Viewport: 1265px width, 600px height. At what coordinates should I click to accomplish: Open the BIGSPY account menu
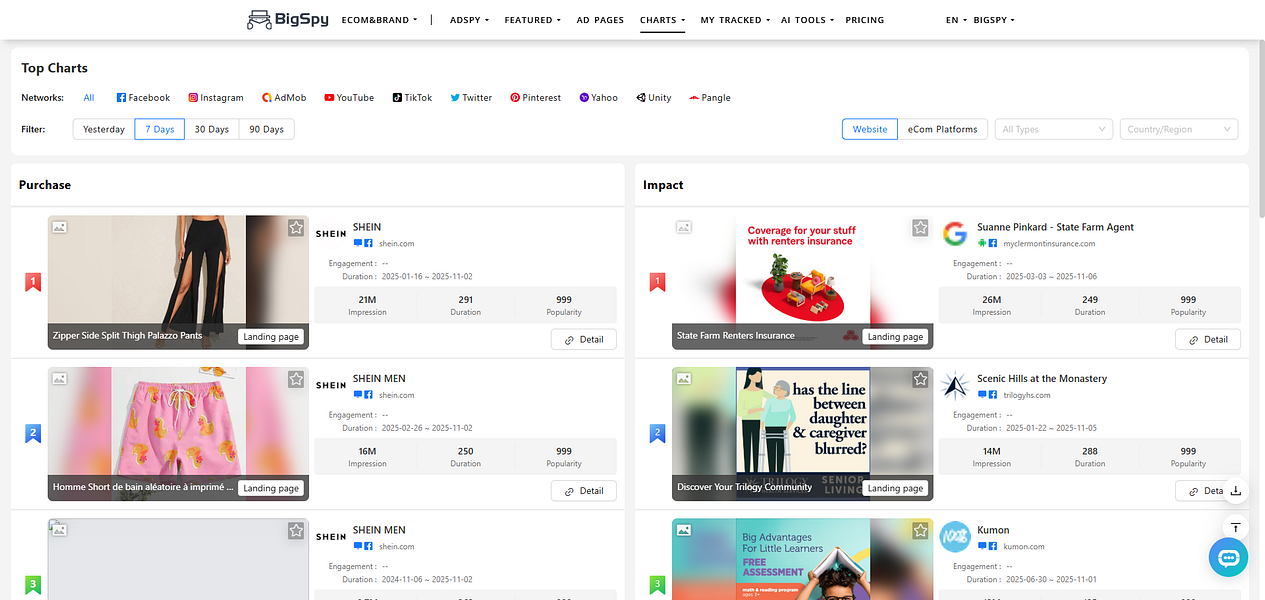click(994, 20)
